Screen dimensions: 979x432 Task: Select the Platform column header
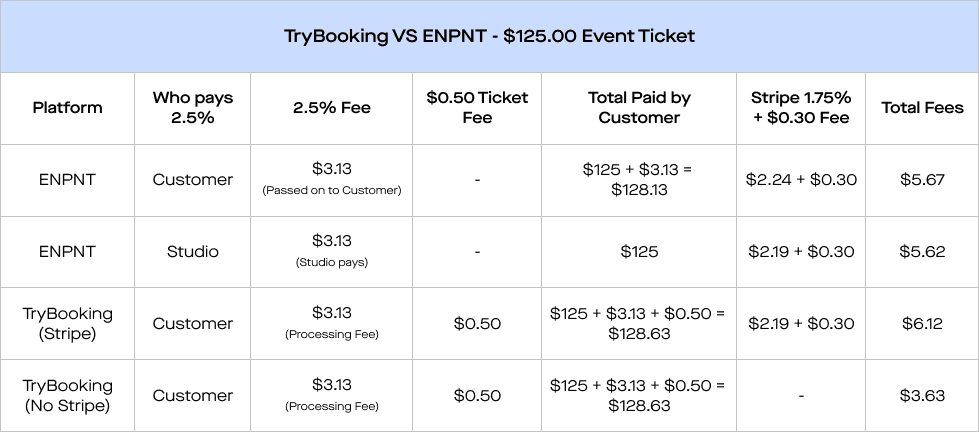click(x=67, y=108)
